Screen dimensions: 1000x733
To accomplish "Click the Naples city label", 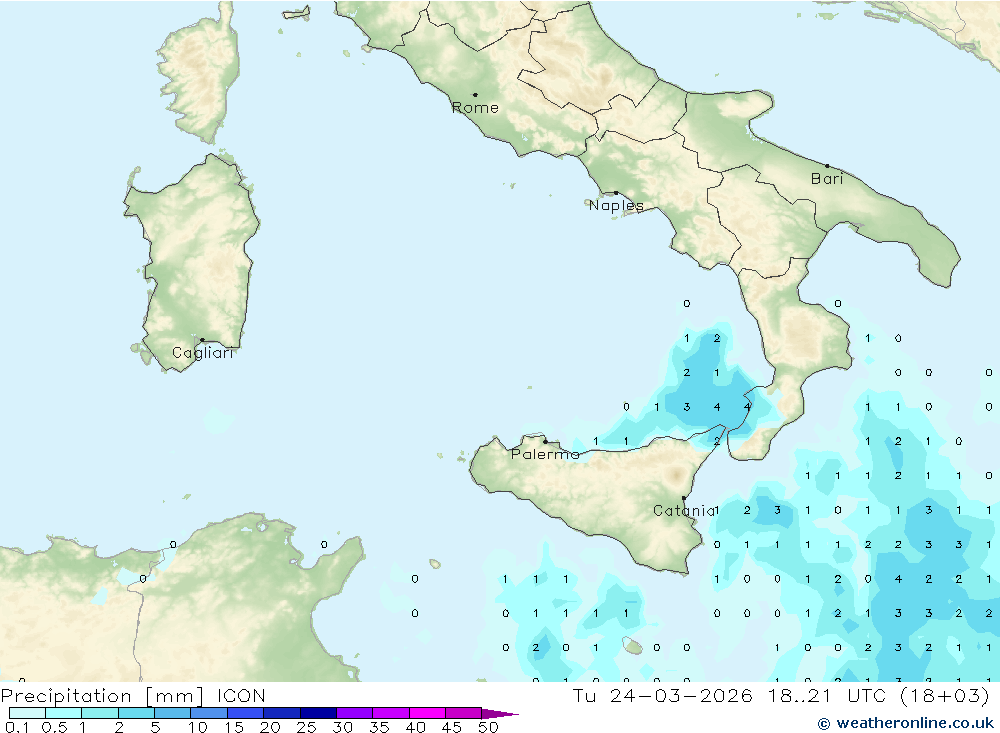I will pos(616,205).
